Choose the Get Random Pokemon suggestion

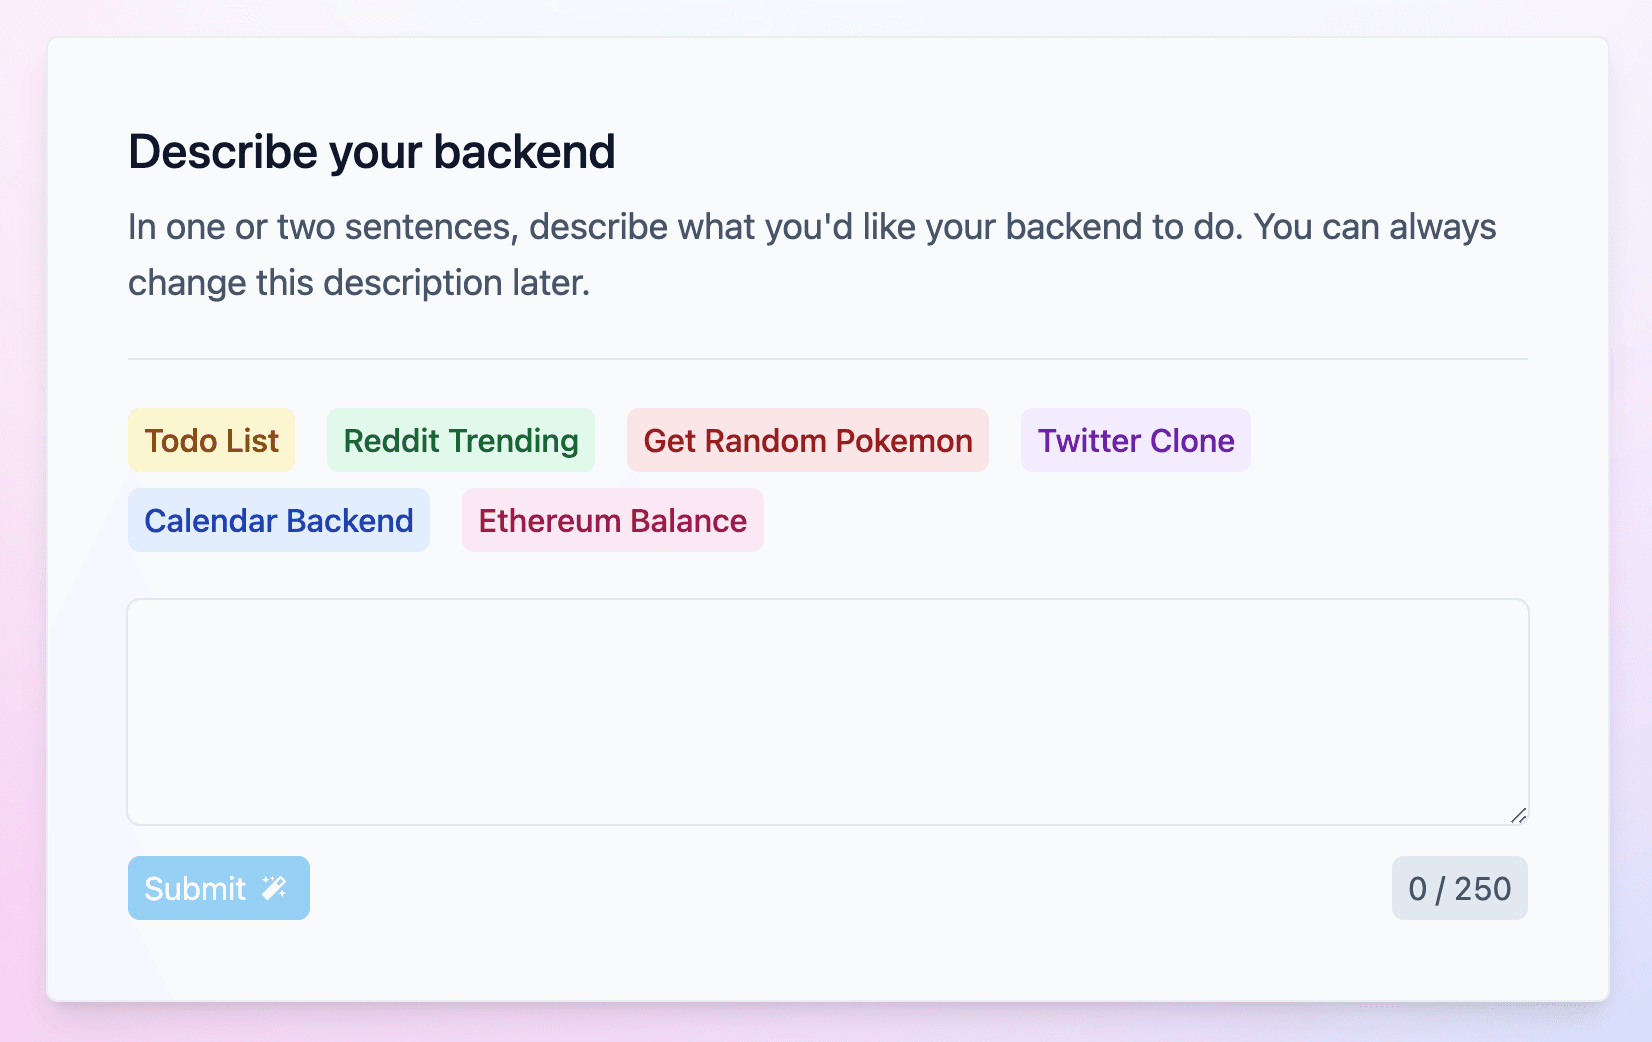click(807, 440)
